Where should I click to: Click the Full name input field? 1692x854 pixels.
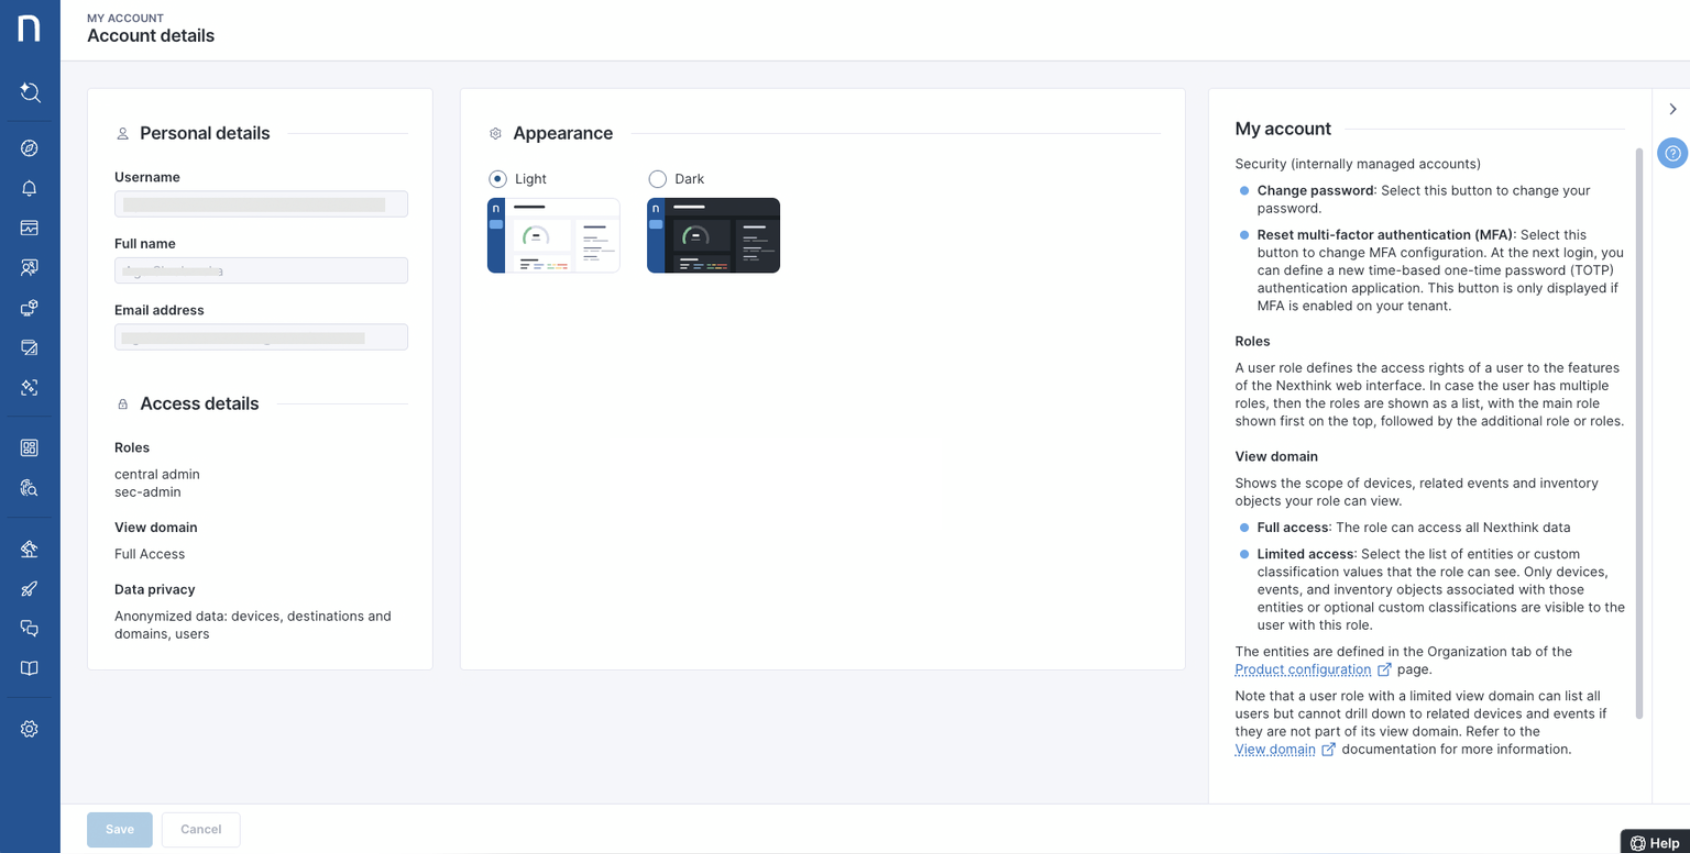point(261,271)
